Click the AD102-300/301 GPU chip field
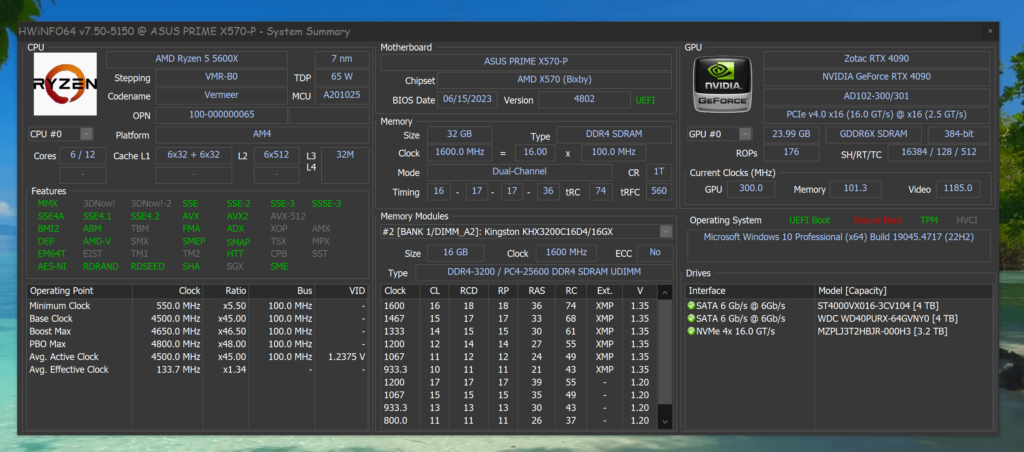This screenshot has height=452, width=1024. click(x=876, y=96)
